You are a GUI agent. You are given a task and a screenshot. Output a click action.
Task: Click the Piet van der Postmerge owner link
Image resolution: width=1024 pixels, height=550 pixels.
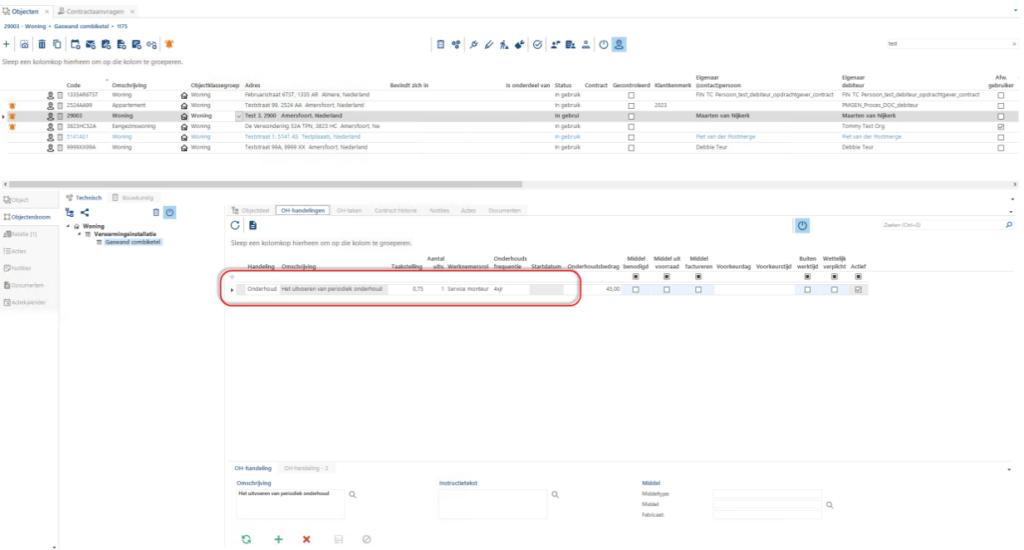point(724,137)
